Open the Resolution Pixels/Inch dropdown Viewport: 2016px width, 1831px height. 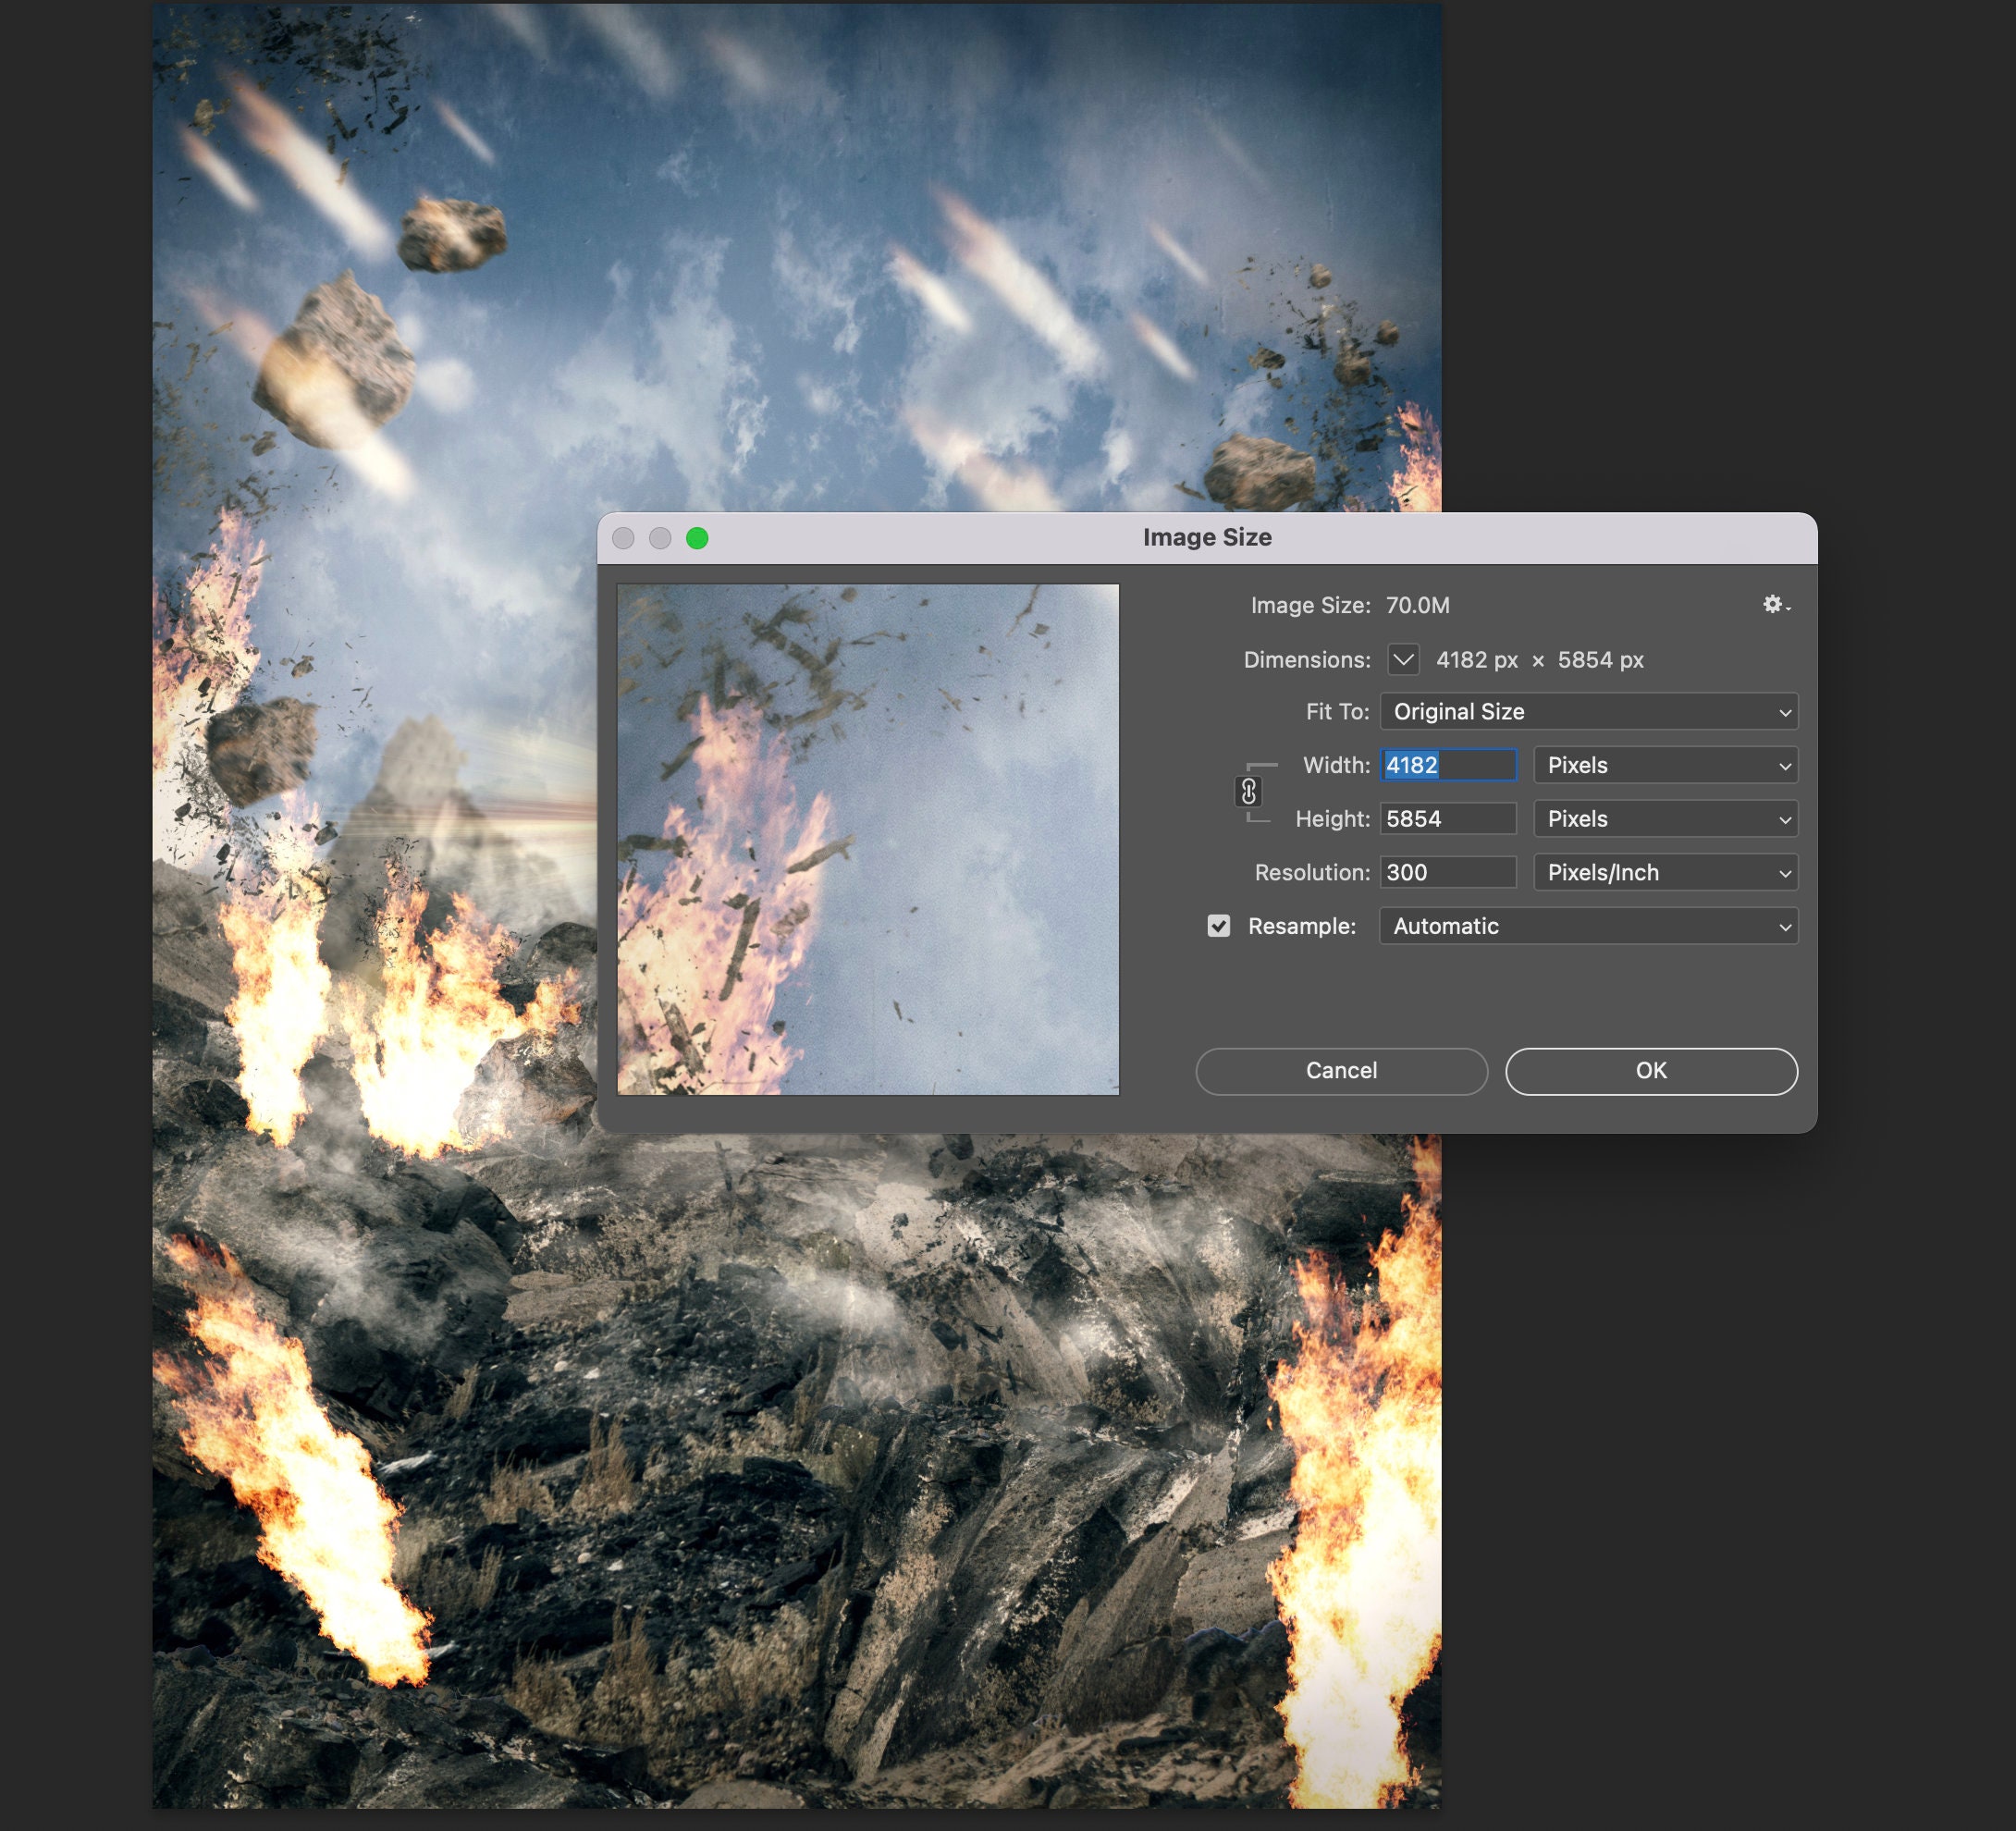coord(1666,873)
